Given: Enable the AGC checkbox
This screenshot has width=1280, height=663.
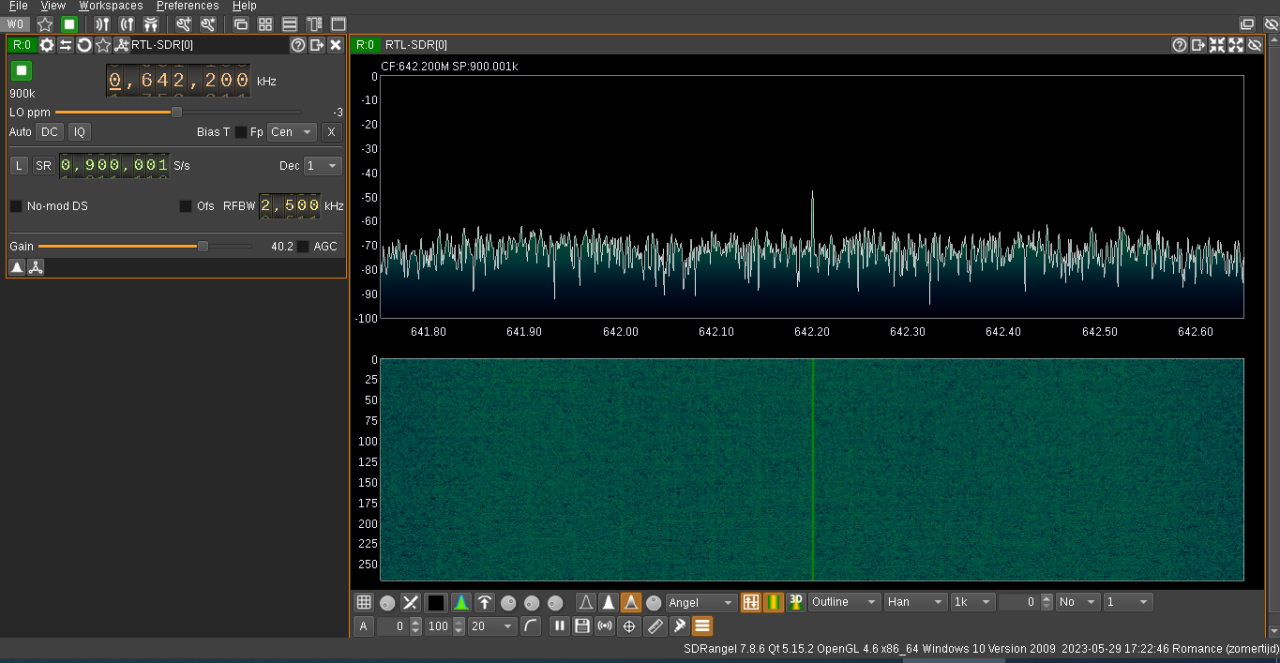Looking at the screenshot, I should pyautogui.click(x=303, y=246).
